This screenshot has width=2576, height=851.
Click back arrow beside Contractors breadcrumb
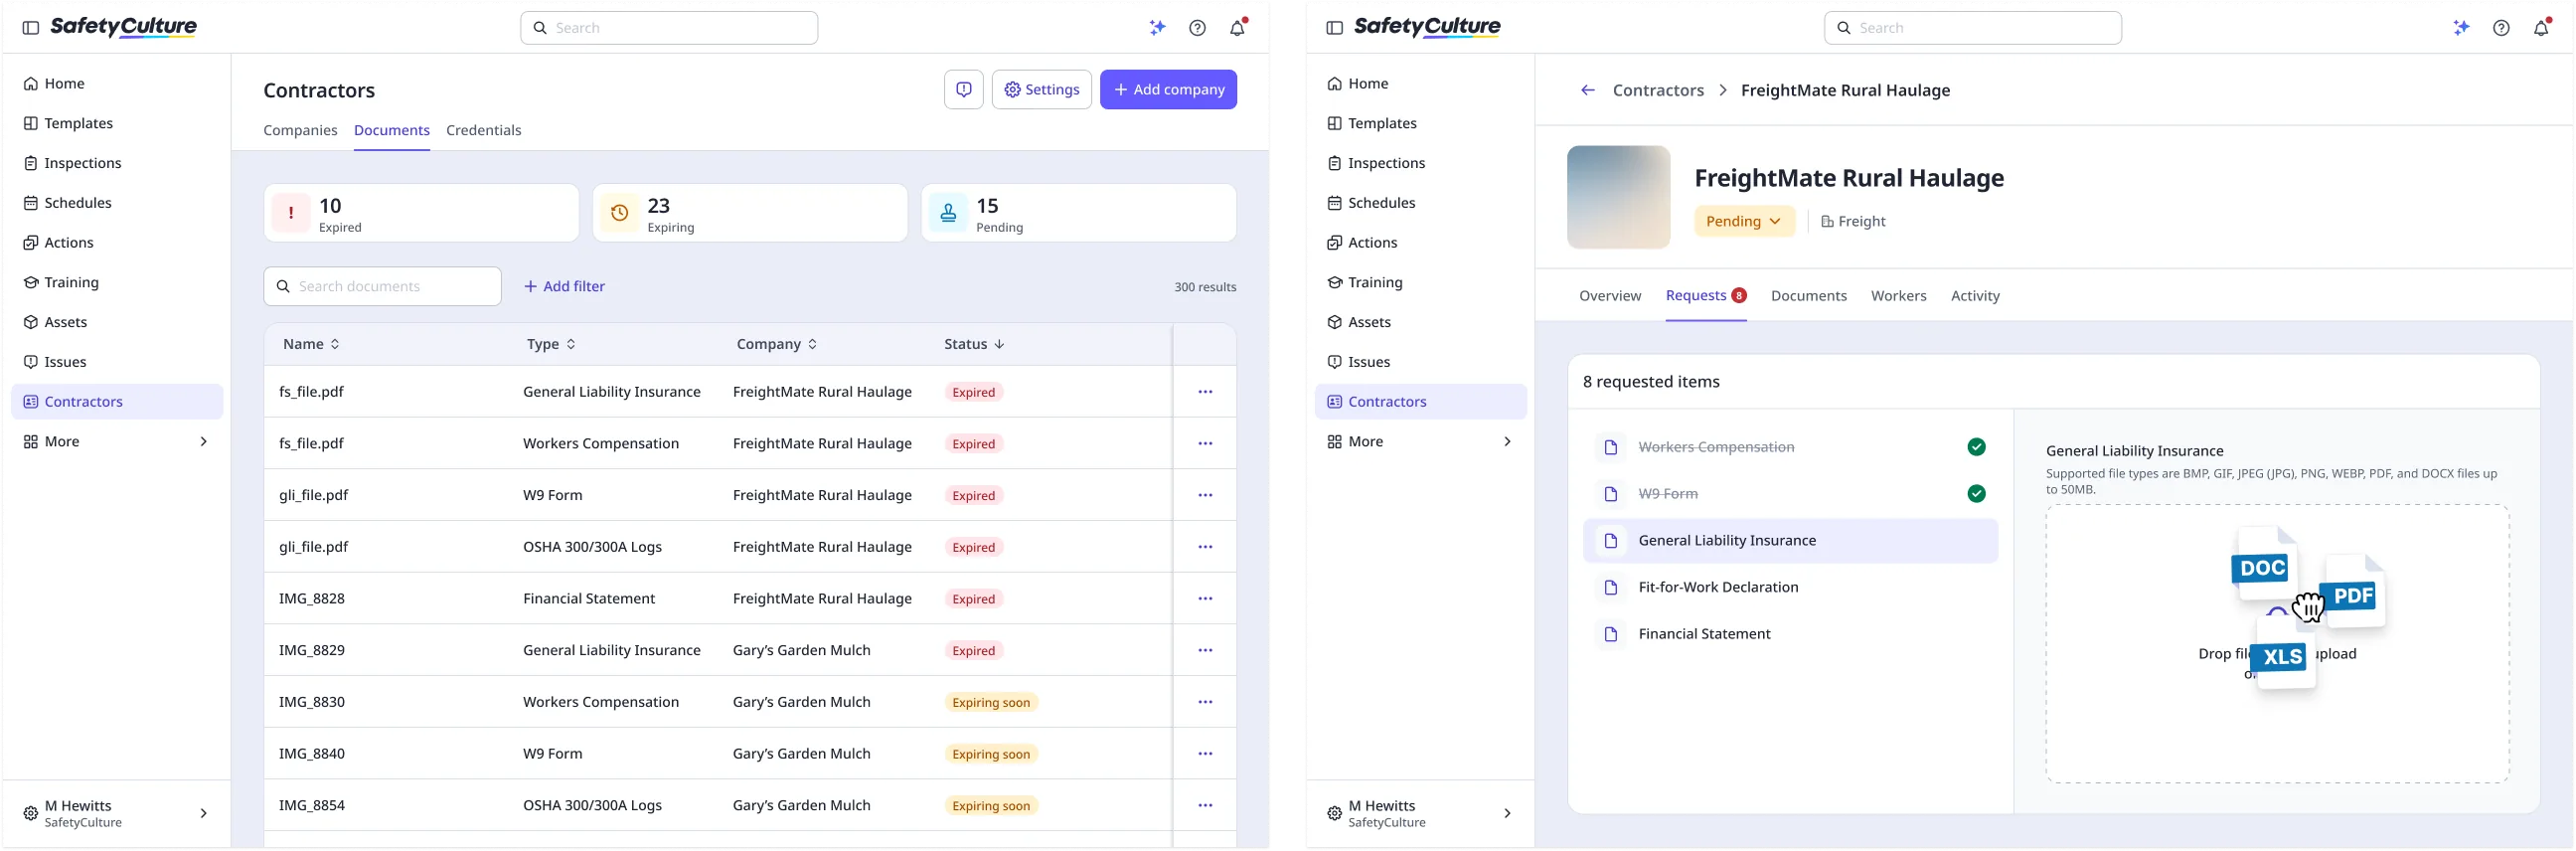click(1587, 90)
